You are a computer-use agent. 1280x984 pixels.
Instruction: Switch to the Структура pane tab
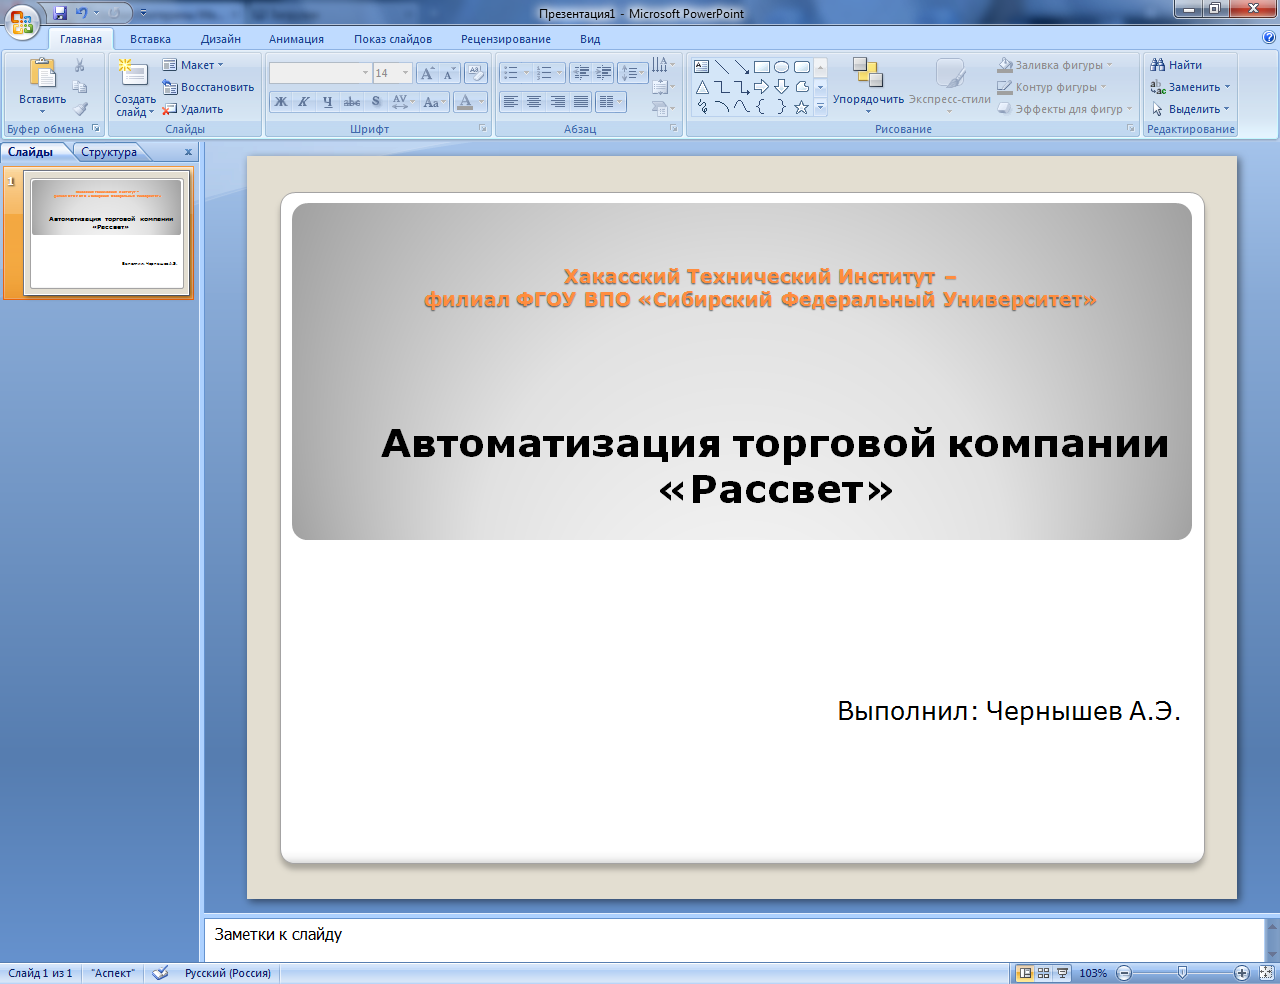point(109,152)
